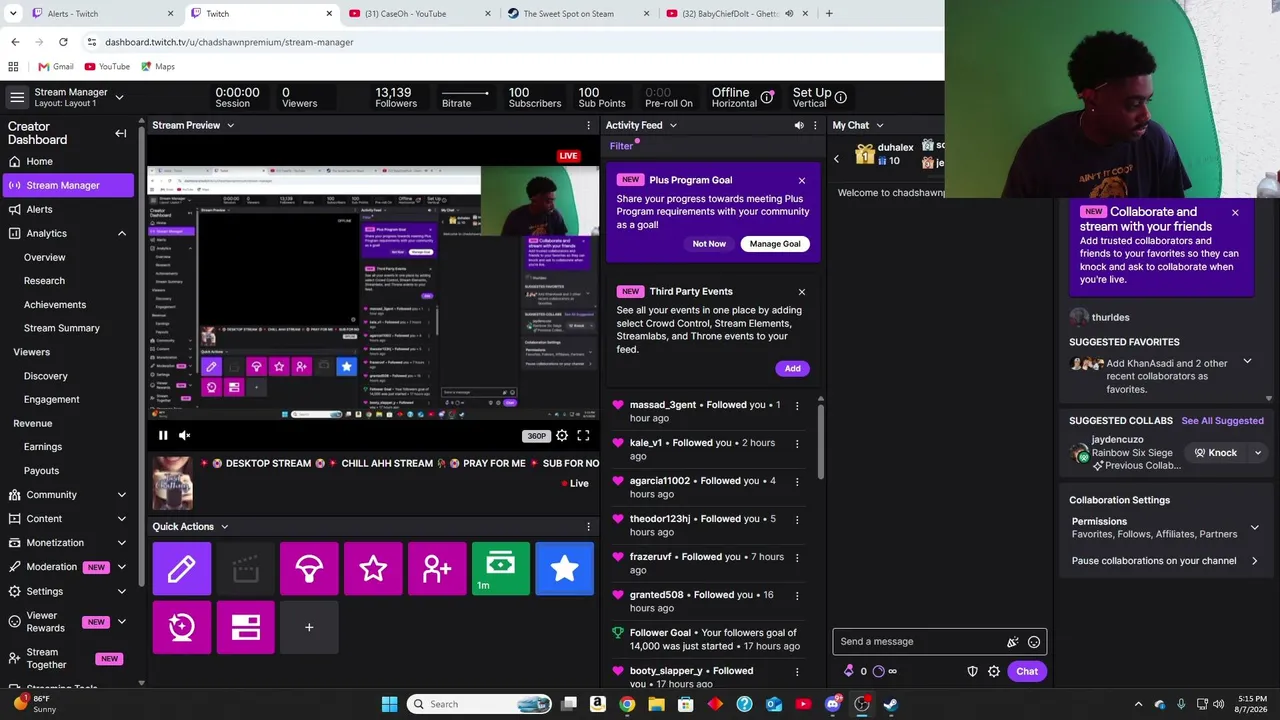1280x720 pixels.
Task: Click Not Now on Plus Program card
Action: pos(709,244)
